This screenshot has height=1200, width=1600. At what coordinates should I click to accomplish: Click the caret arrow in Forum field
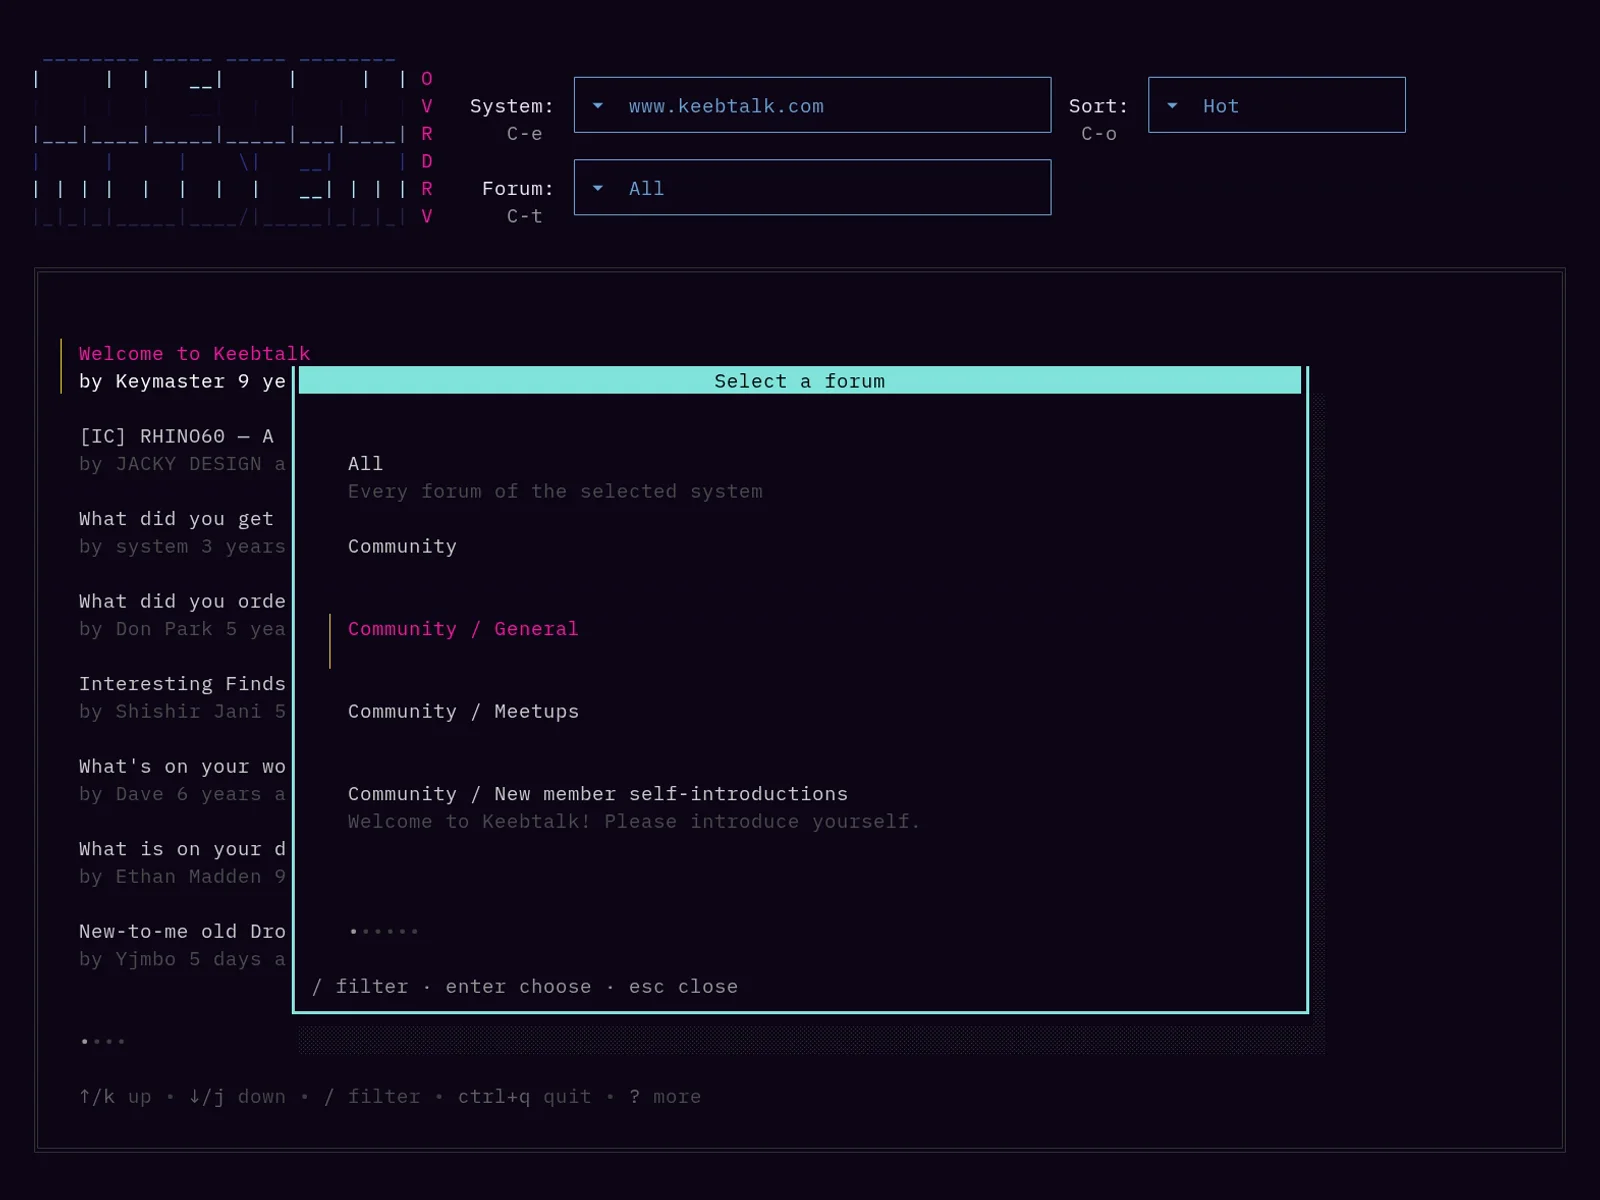(x=598, y=188)
